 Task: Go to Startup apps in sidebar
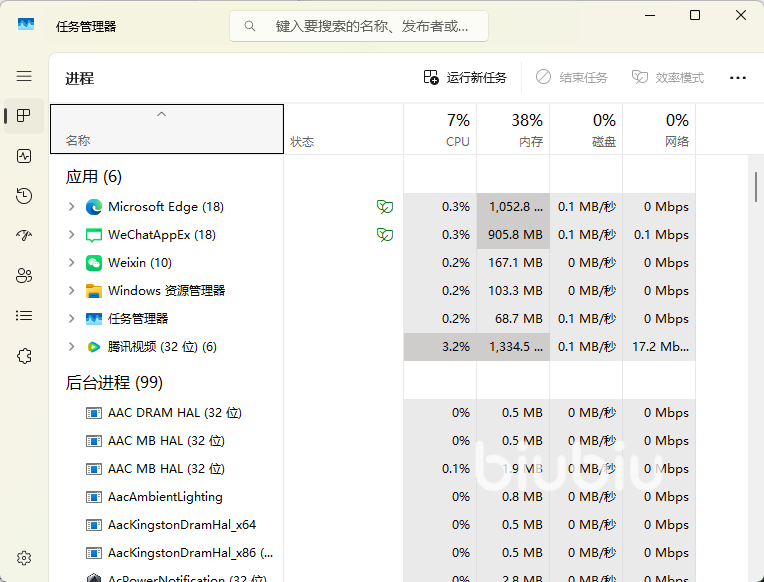(x=24, y=236)
